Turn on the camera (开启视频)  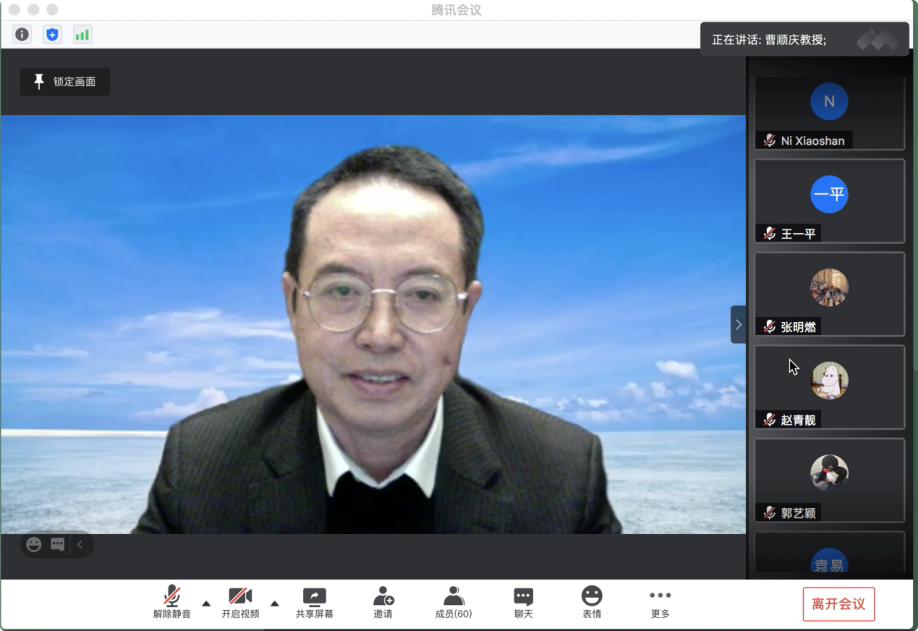pyautogui.click(x=240, y=602)
